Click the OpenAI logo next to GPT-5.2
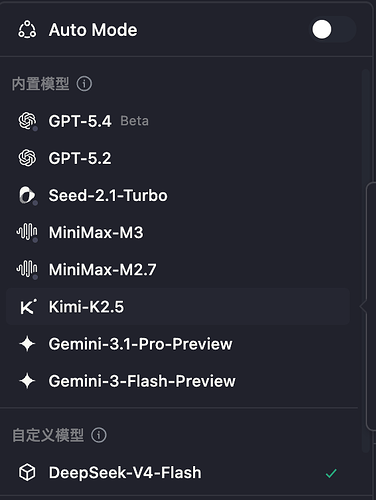Viewport: 376px width, 500px height. coord(27,158)
